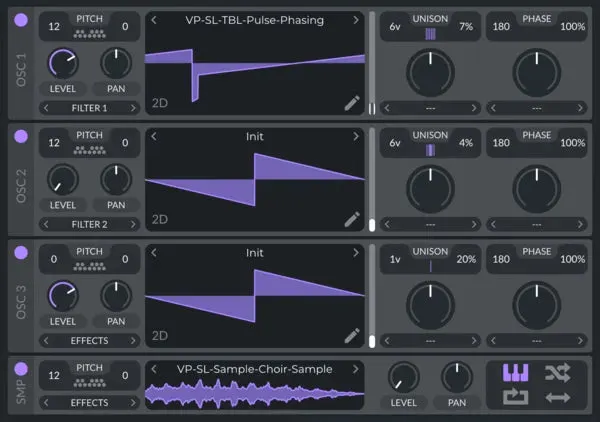Click OSC 2 phase knob
600x422 pixels.
537,189
